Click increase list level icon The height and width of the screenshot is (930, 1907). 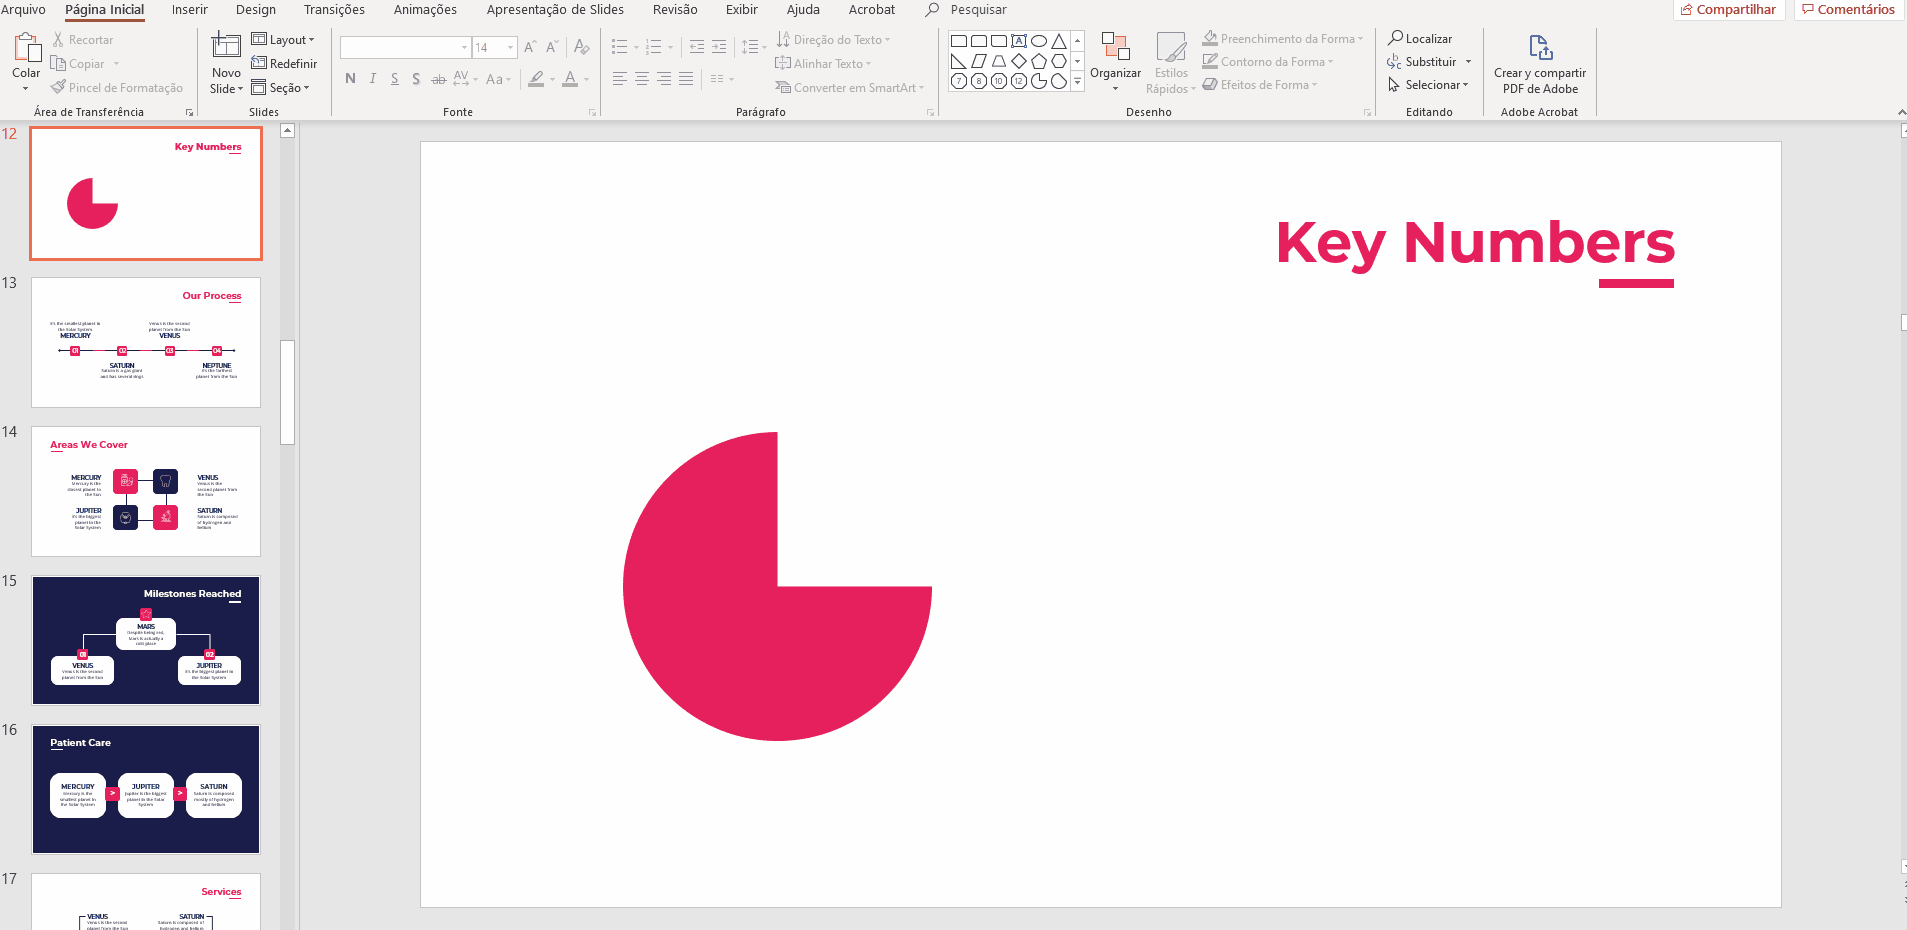coord(719,47)
